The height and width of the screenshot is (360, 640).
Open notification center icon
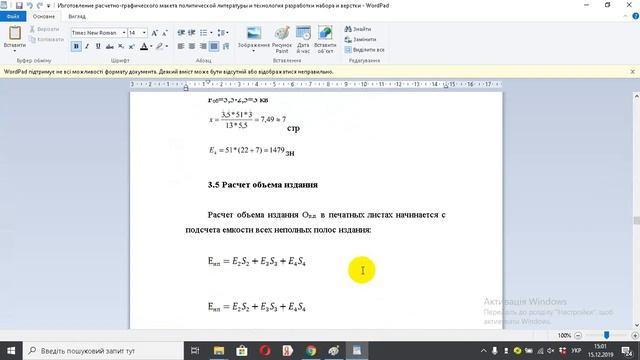click(627, 351)
